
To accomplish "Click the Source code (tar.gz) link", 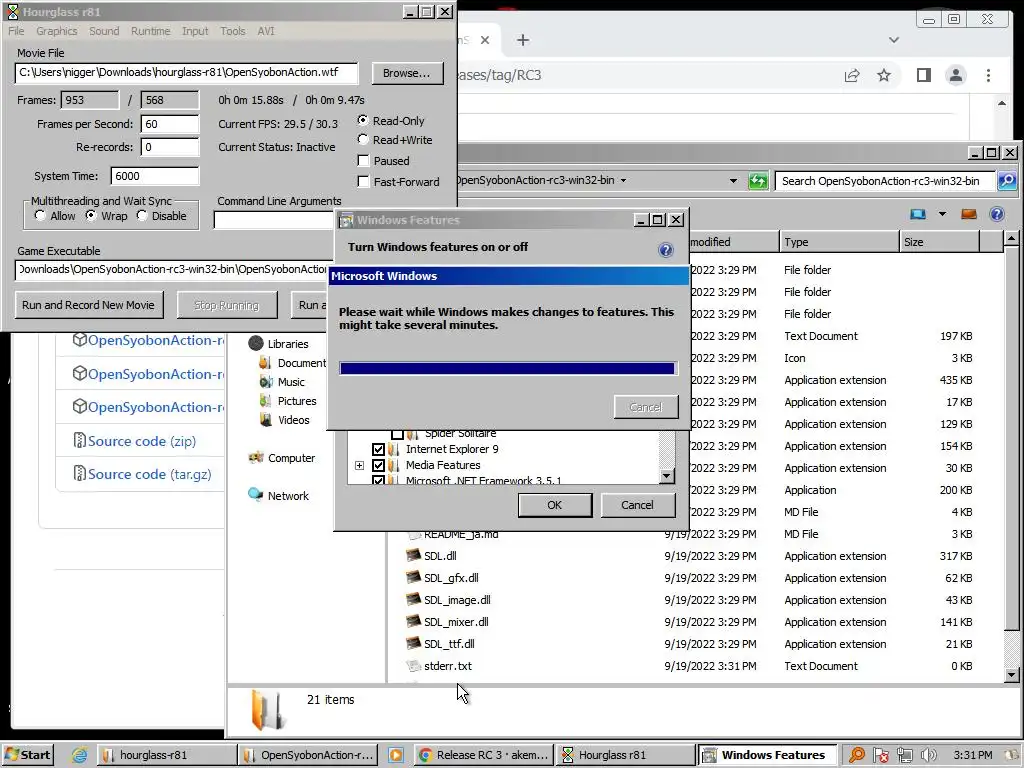I will (x=150, y=475).
